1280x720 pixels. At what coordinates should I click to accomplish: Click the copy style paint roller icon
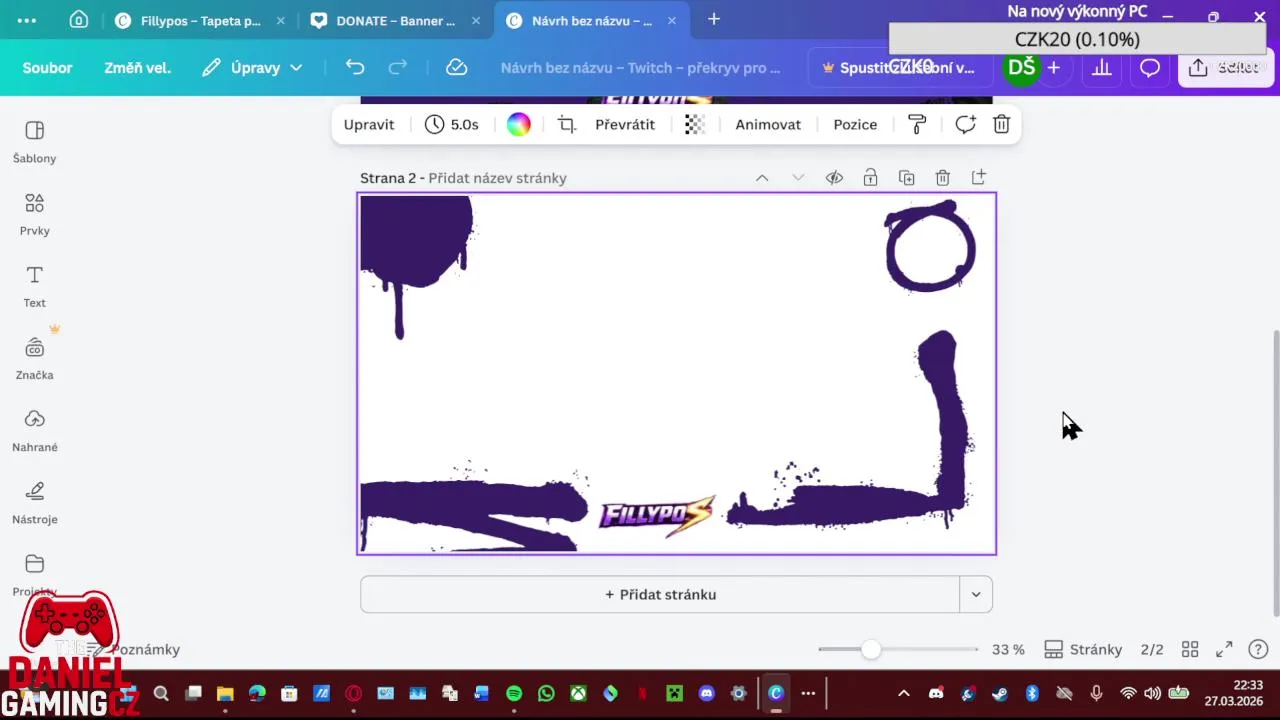pyautogui.click(x=917, y=124)
